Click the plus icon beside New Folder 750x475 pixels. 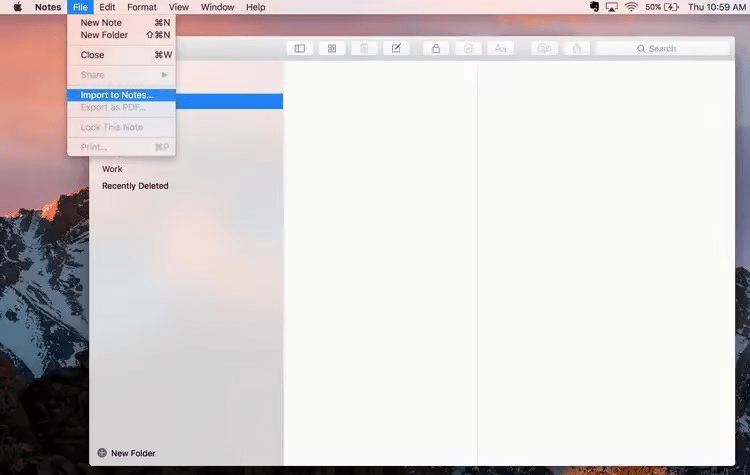click(x=102, y=453)
